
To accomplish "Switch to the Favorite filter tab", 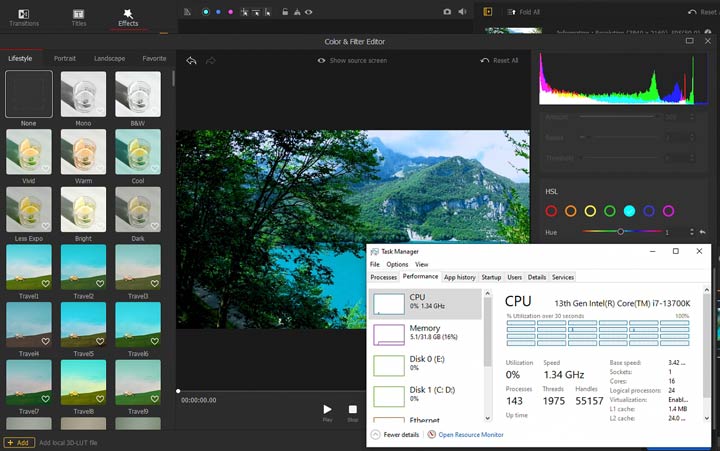I will click(154, 58).
